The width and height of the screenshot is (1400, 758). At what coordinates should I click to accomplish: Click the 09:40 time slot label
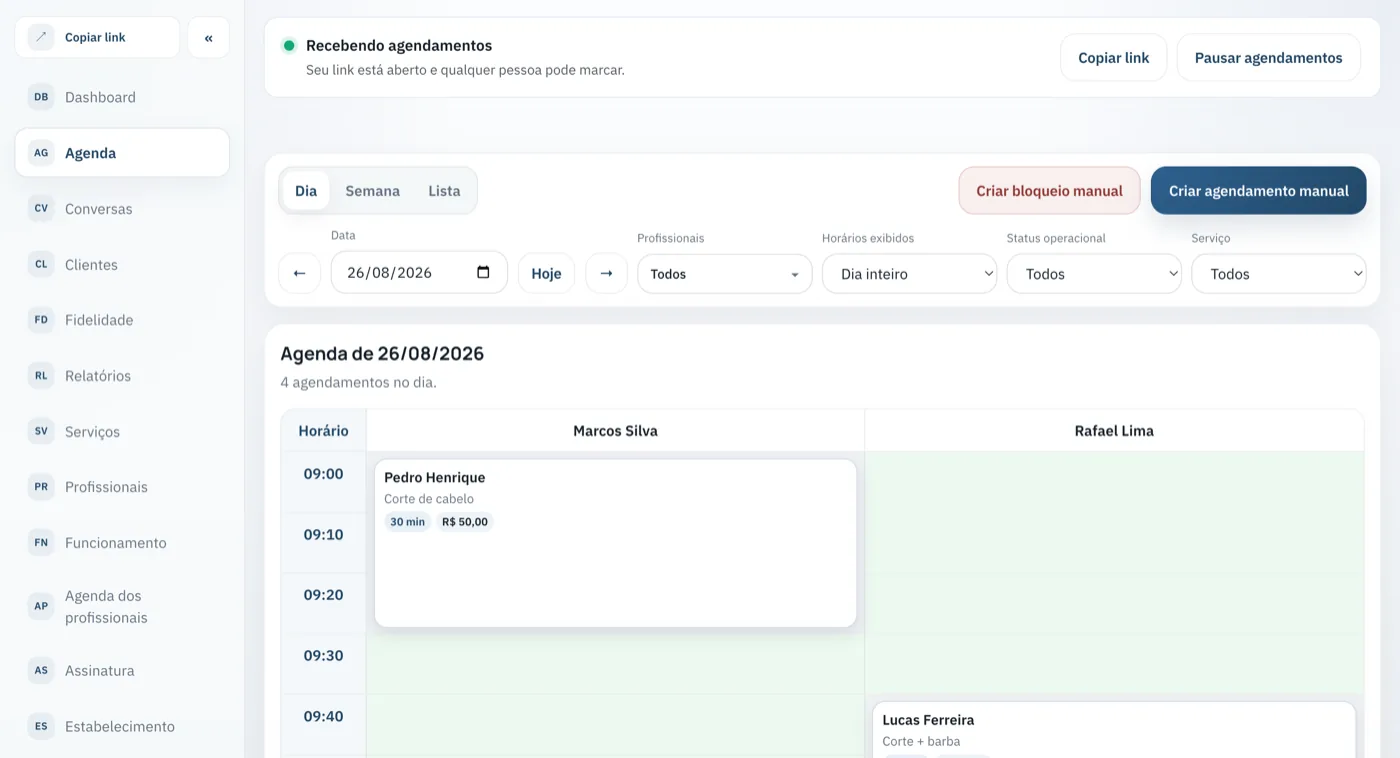(324, 716)
